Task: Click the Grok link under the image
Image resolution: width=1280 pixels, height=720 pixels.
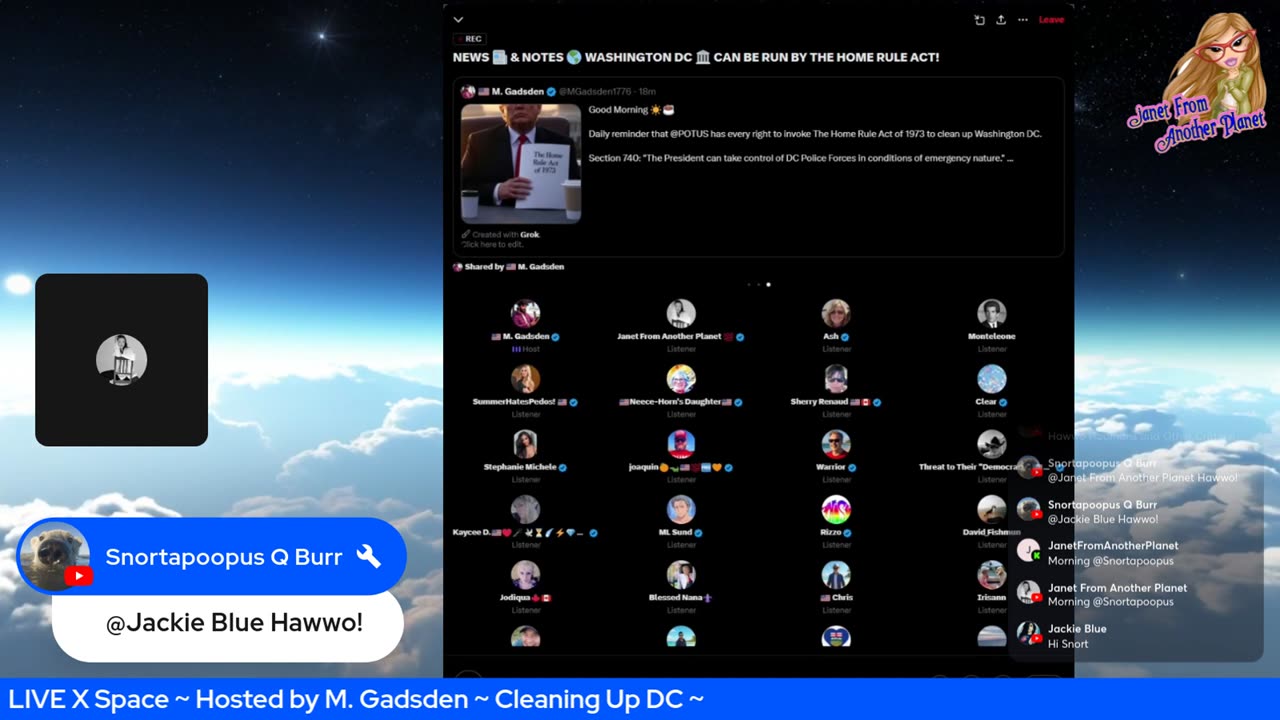Action: point(530,234)
